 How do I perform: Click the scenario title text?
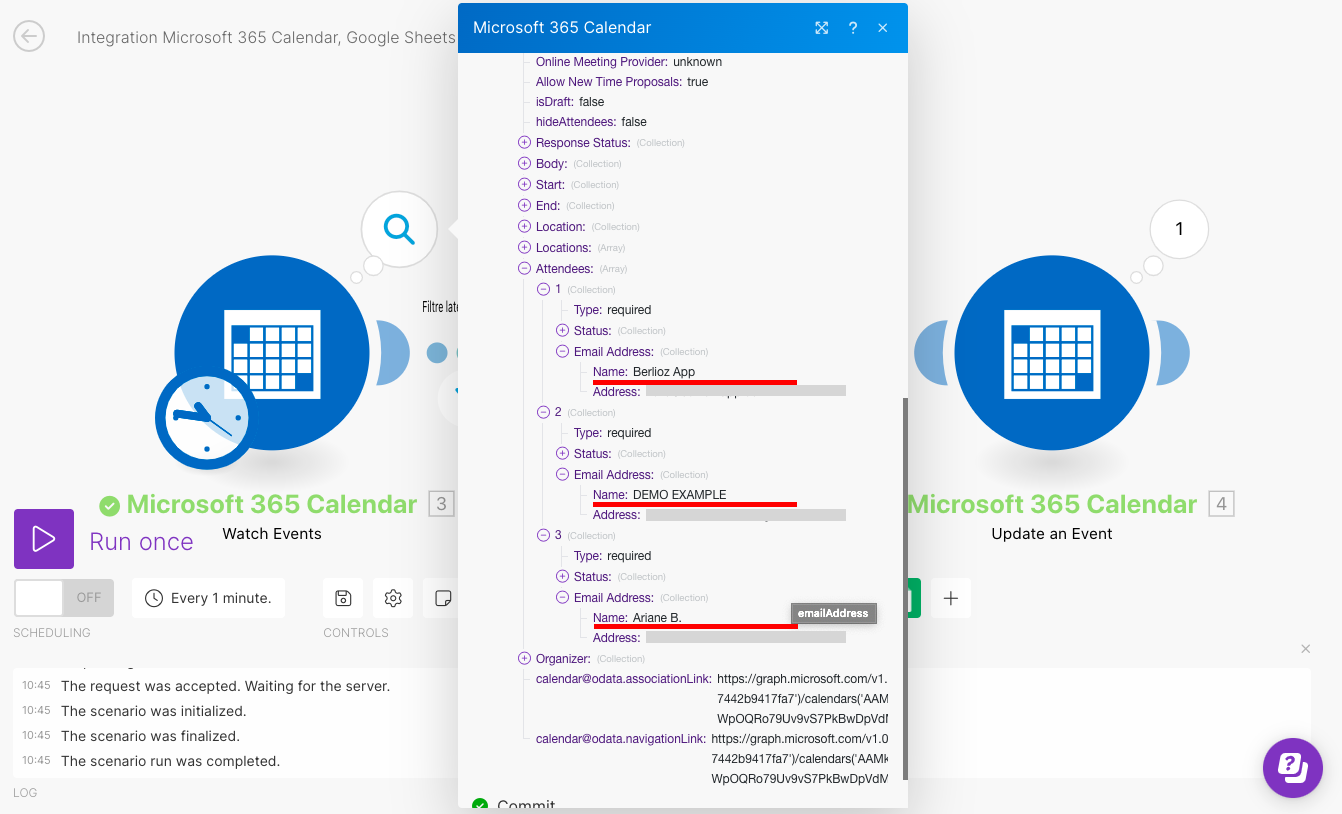click(x=266, y=38)
